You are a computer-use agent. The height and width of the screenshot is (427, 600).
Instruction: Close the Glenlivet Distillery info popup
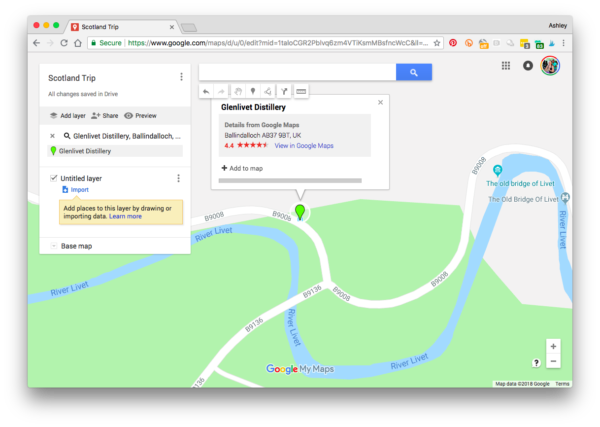[x=380, y=103]
